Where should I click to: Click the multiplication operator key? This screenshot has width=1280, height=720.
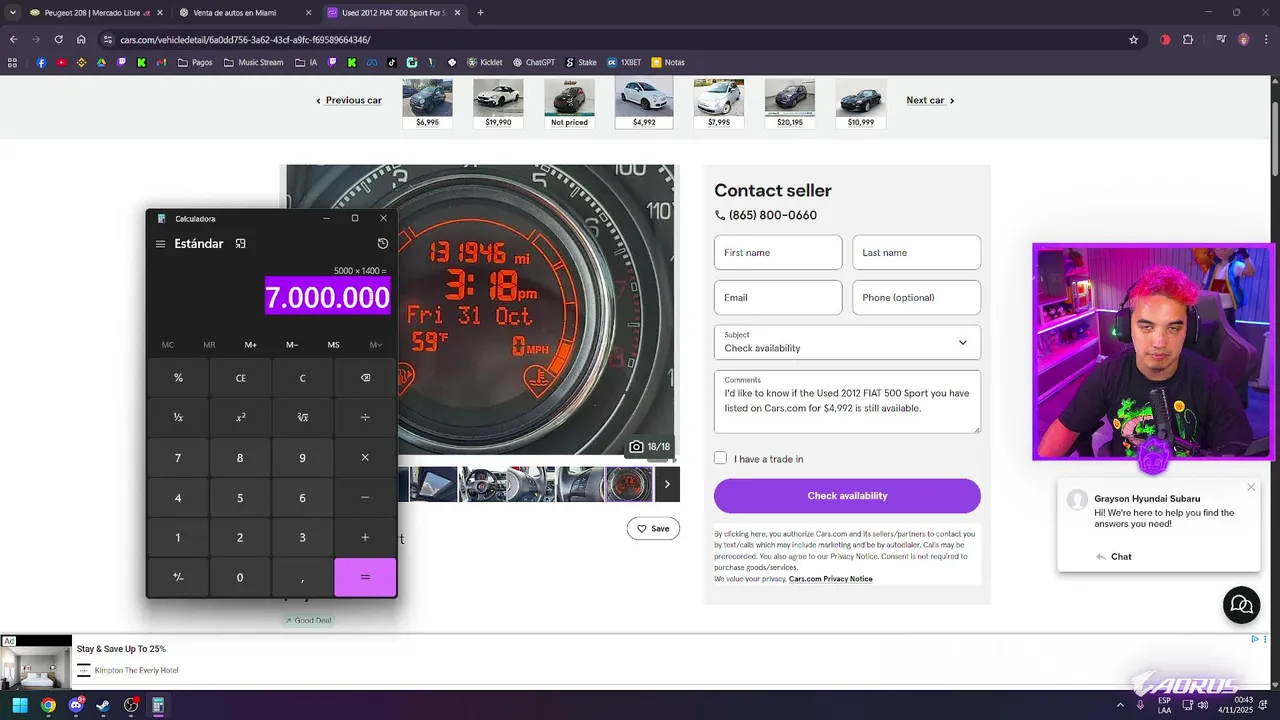(365, 458)
